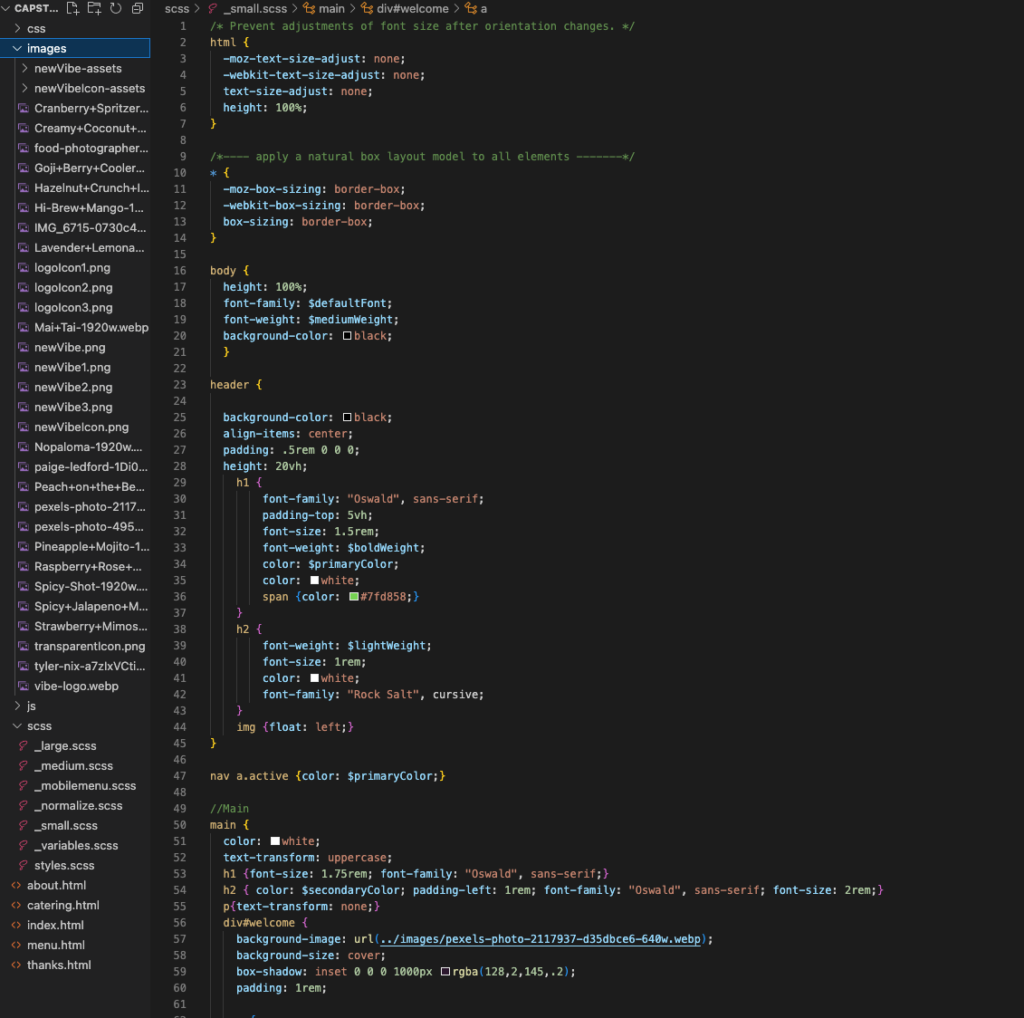Click the Sass icon beside _variables.scss
This screenshot has height=1018, width=1024.
click(x=23, y=846)
